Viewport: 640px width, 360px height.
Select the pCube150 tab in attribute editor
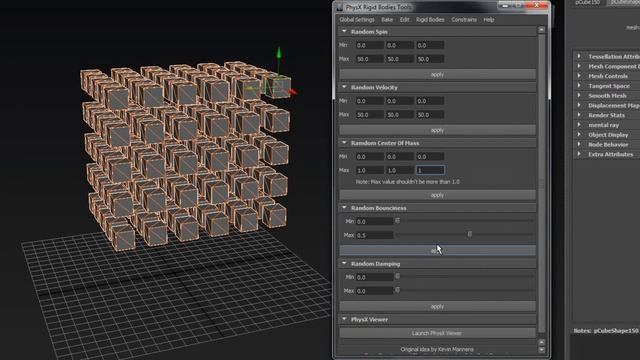[588, 2]
